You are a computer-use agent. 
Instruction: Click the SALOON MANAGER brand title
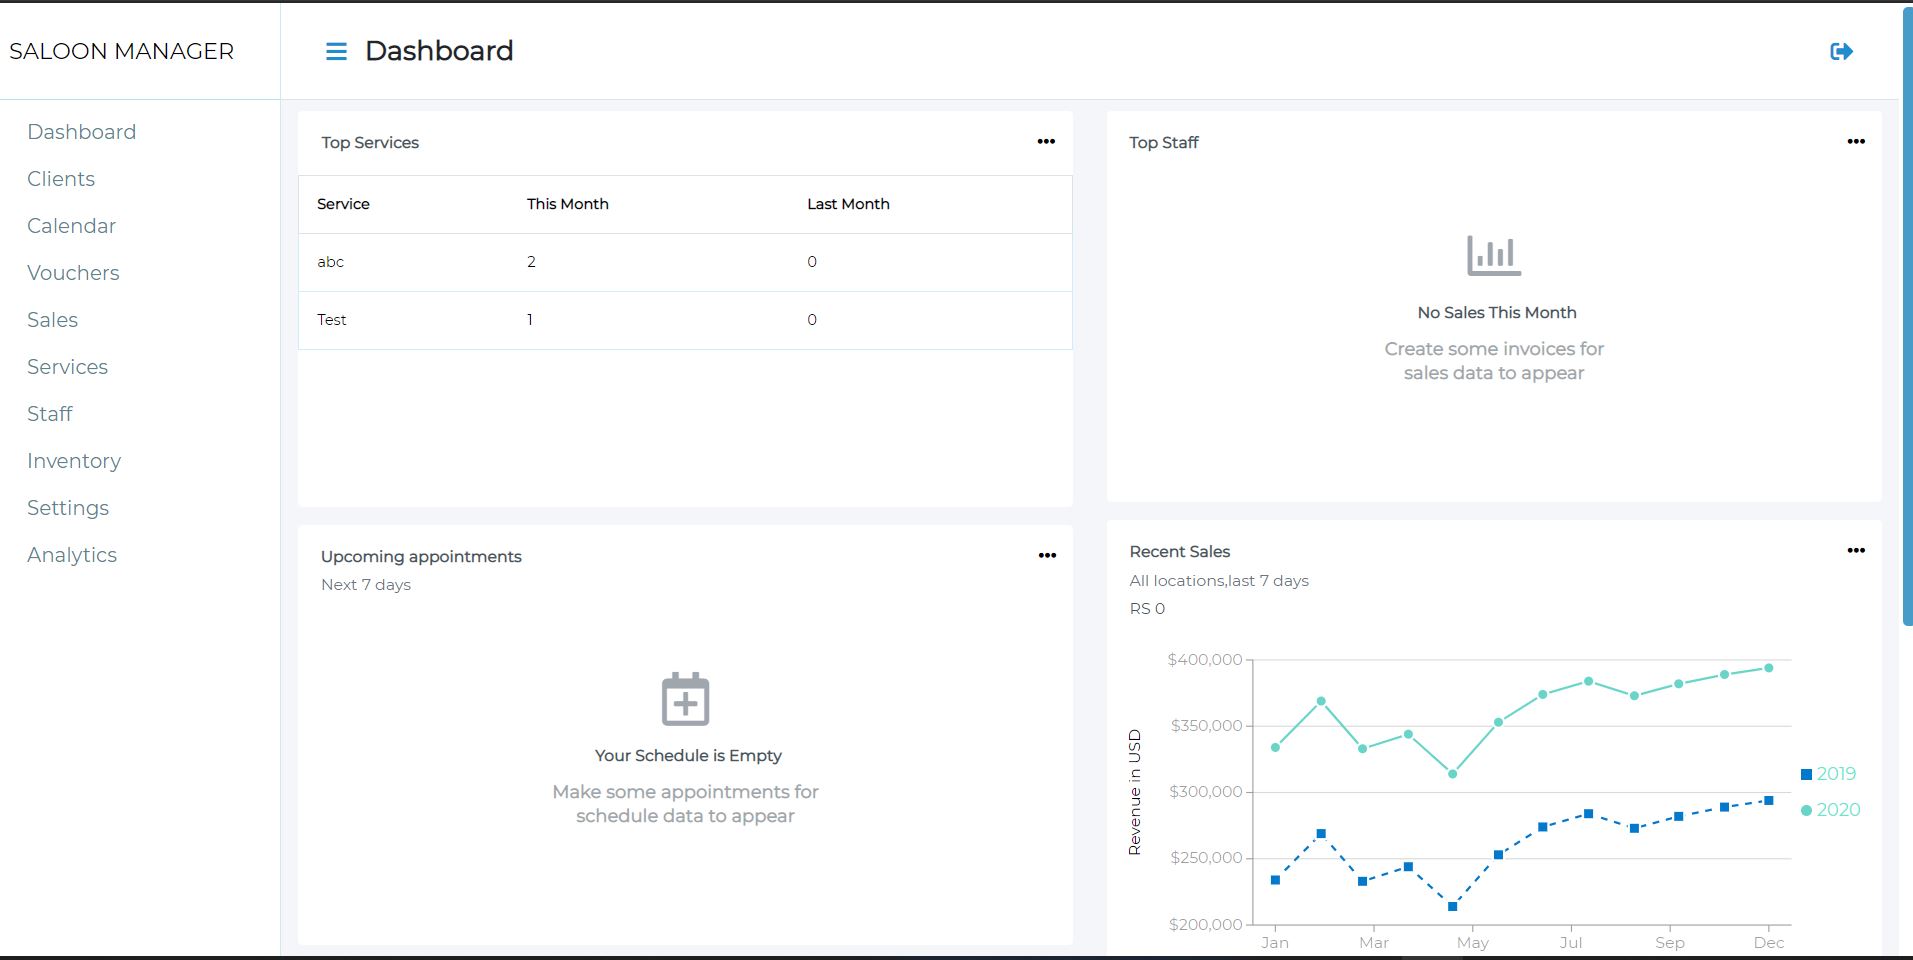coord(121,51)
